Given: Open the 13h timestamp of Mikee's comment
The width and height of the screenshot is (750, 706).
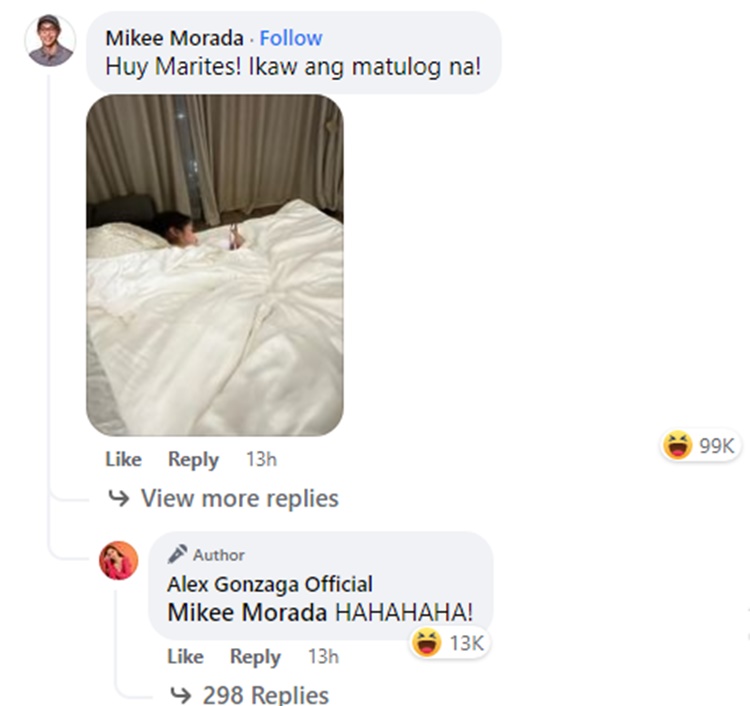Looking at the screenshot, I should pos(261,459).
